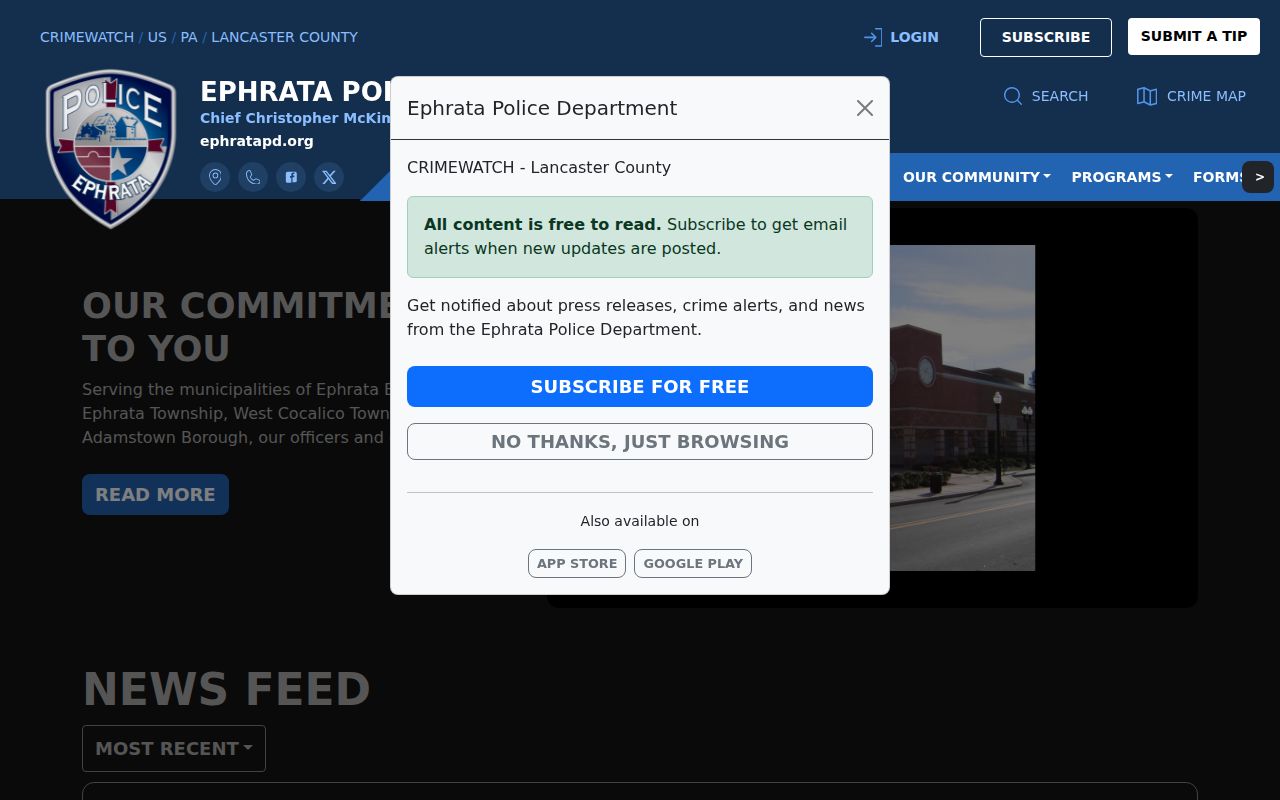Click the US breadcrumb
Image resolution: width=1280 pixels, height=800 pixels.
[x=157, y=37]
